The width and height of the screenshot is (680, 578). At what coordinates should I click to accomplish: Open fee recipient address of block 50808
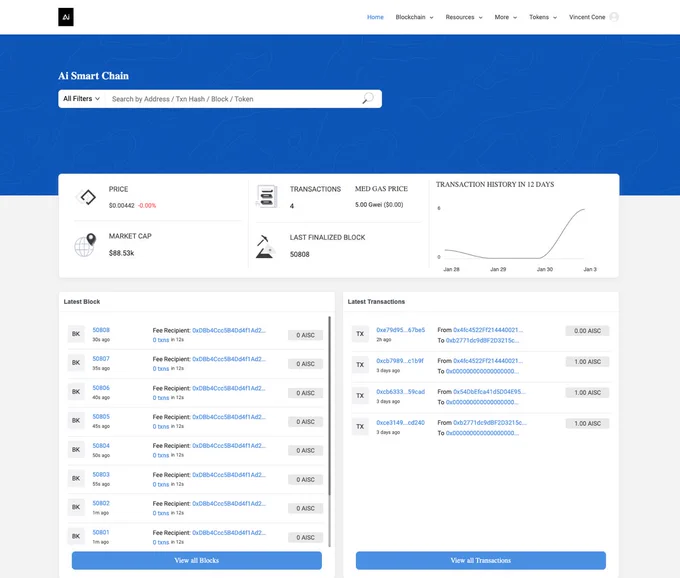tap(229, 330)
